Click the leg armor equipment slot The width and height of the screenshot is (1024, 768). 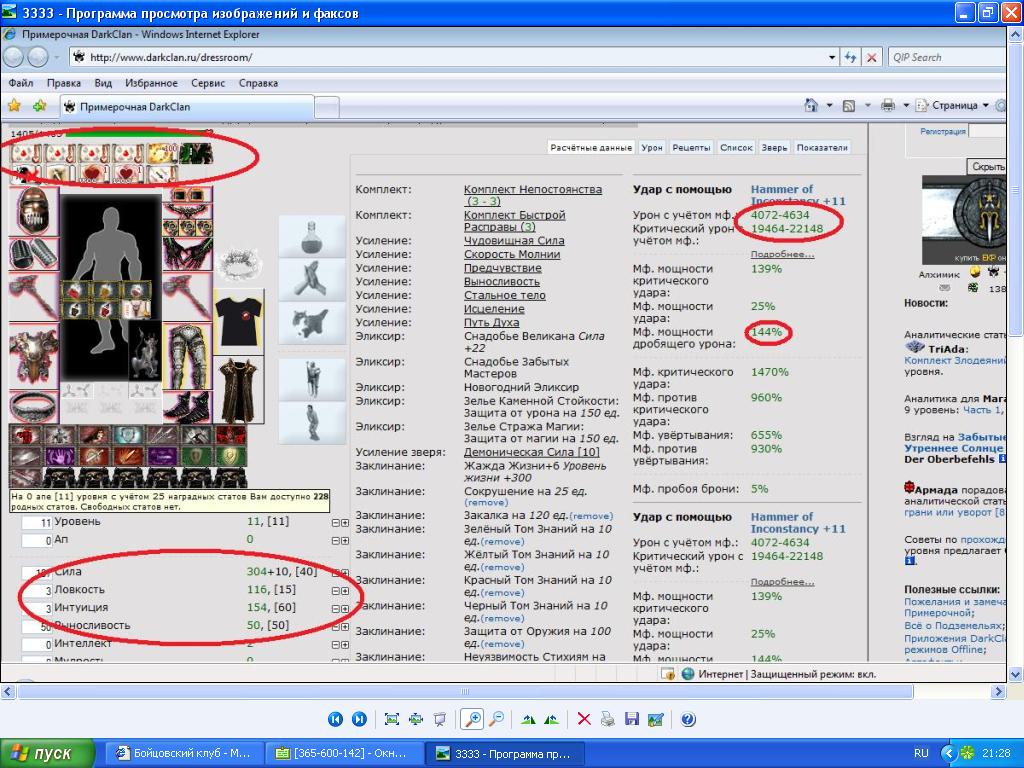[188, 356]
